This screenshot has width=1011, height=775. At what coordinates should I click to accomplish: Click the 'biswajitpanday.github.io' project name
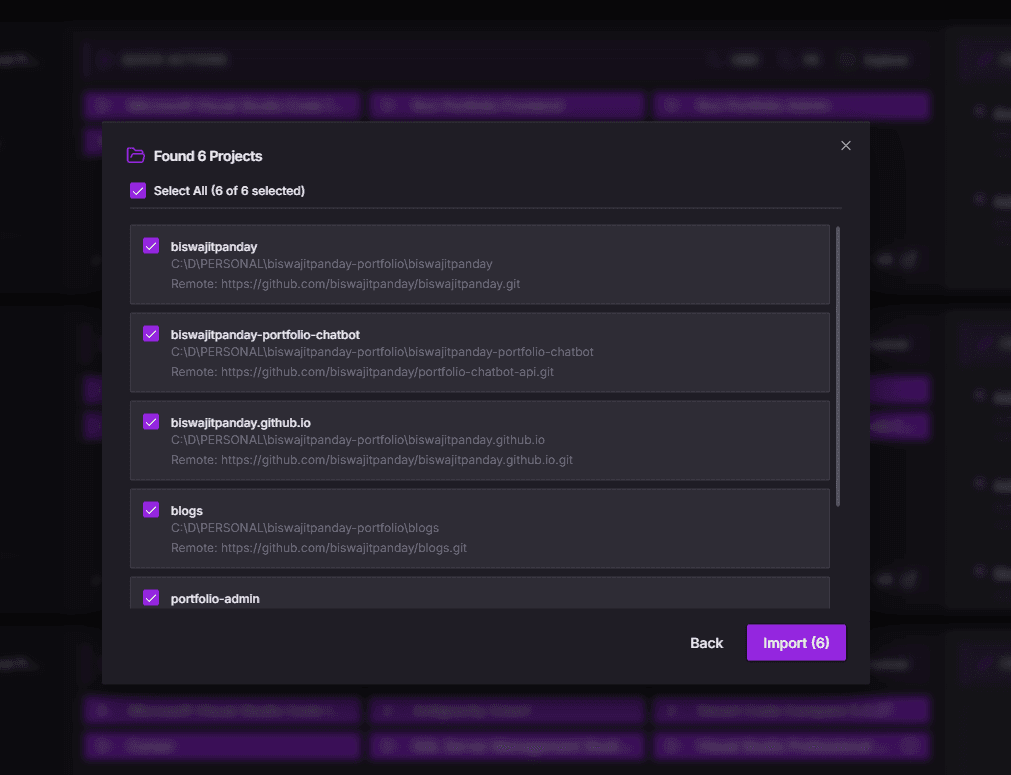coord(240,423)
